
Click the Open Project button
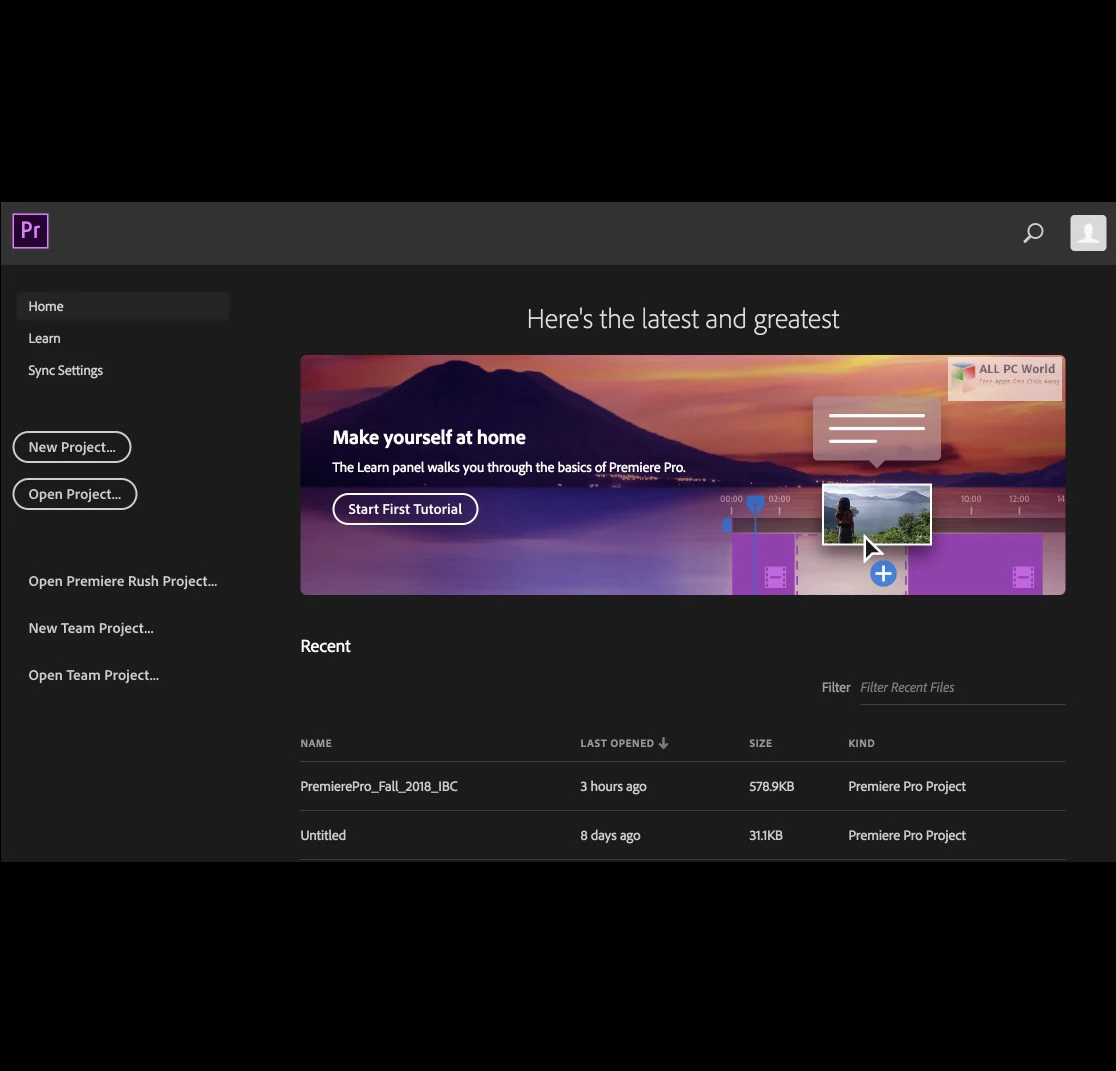(x=74, y=494)
